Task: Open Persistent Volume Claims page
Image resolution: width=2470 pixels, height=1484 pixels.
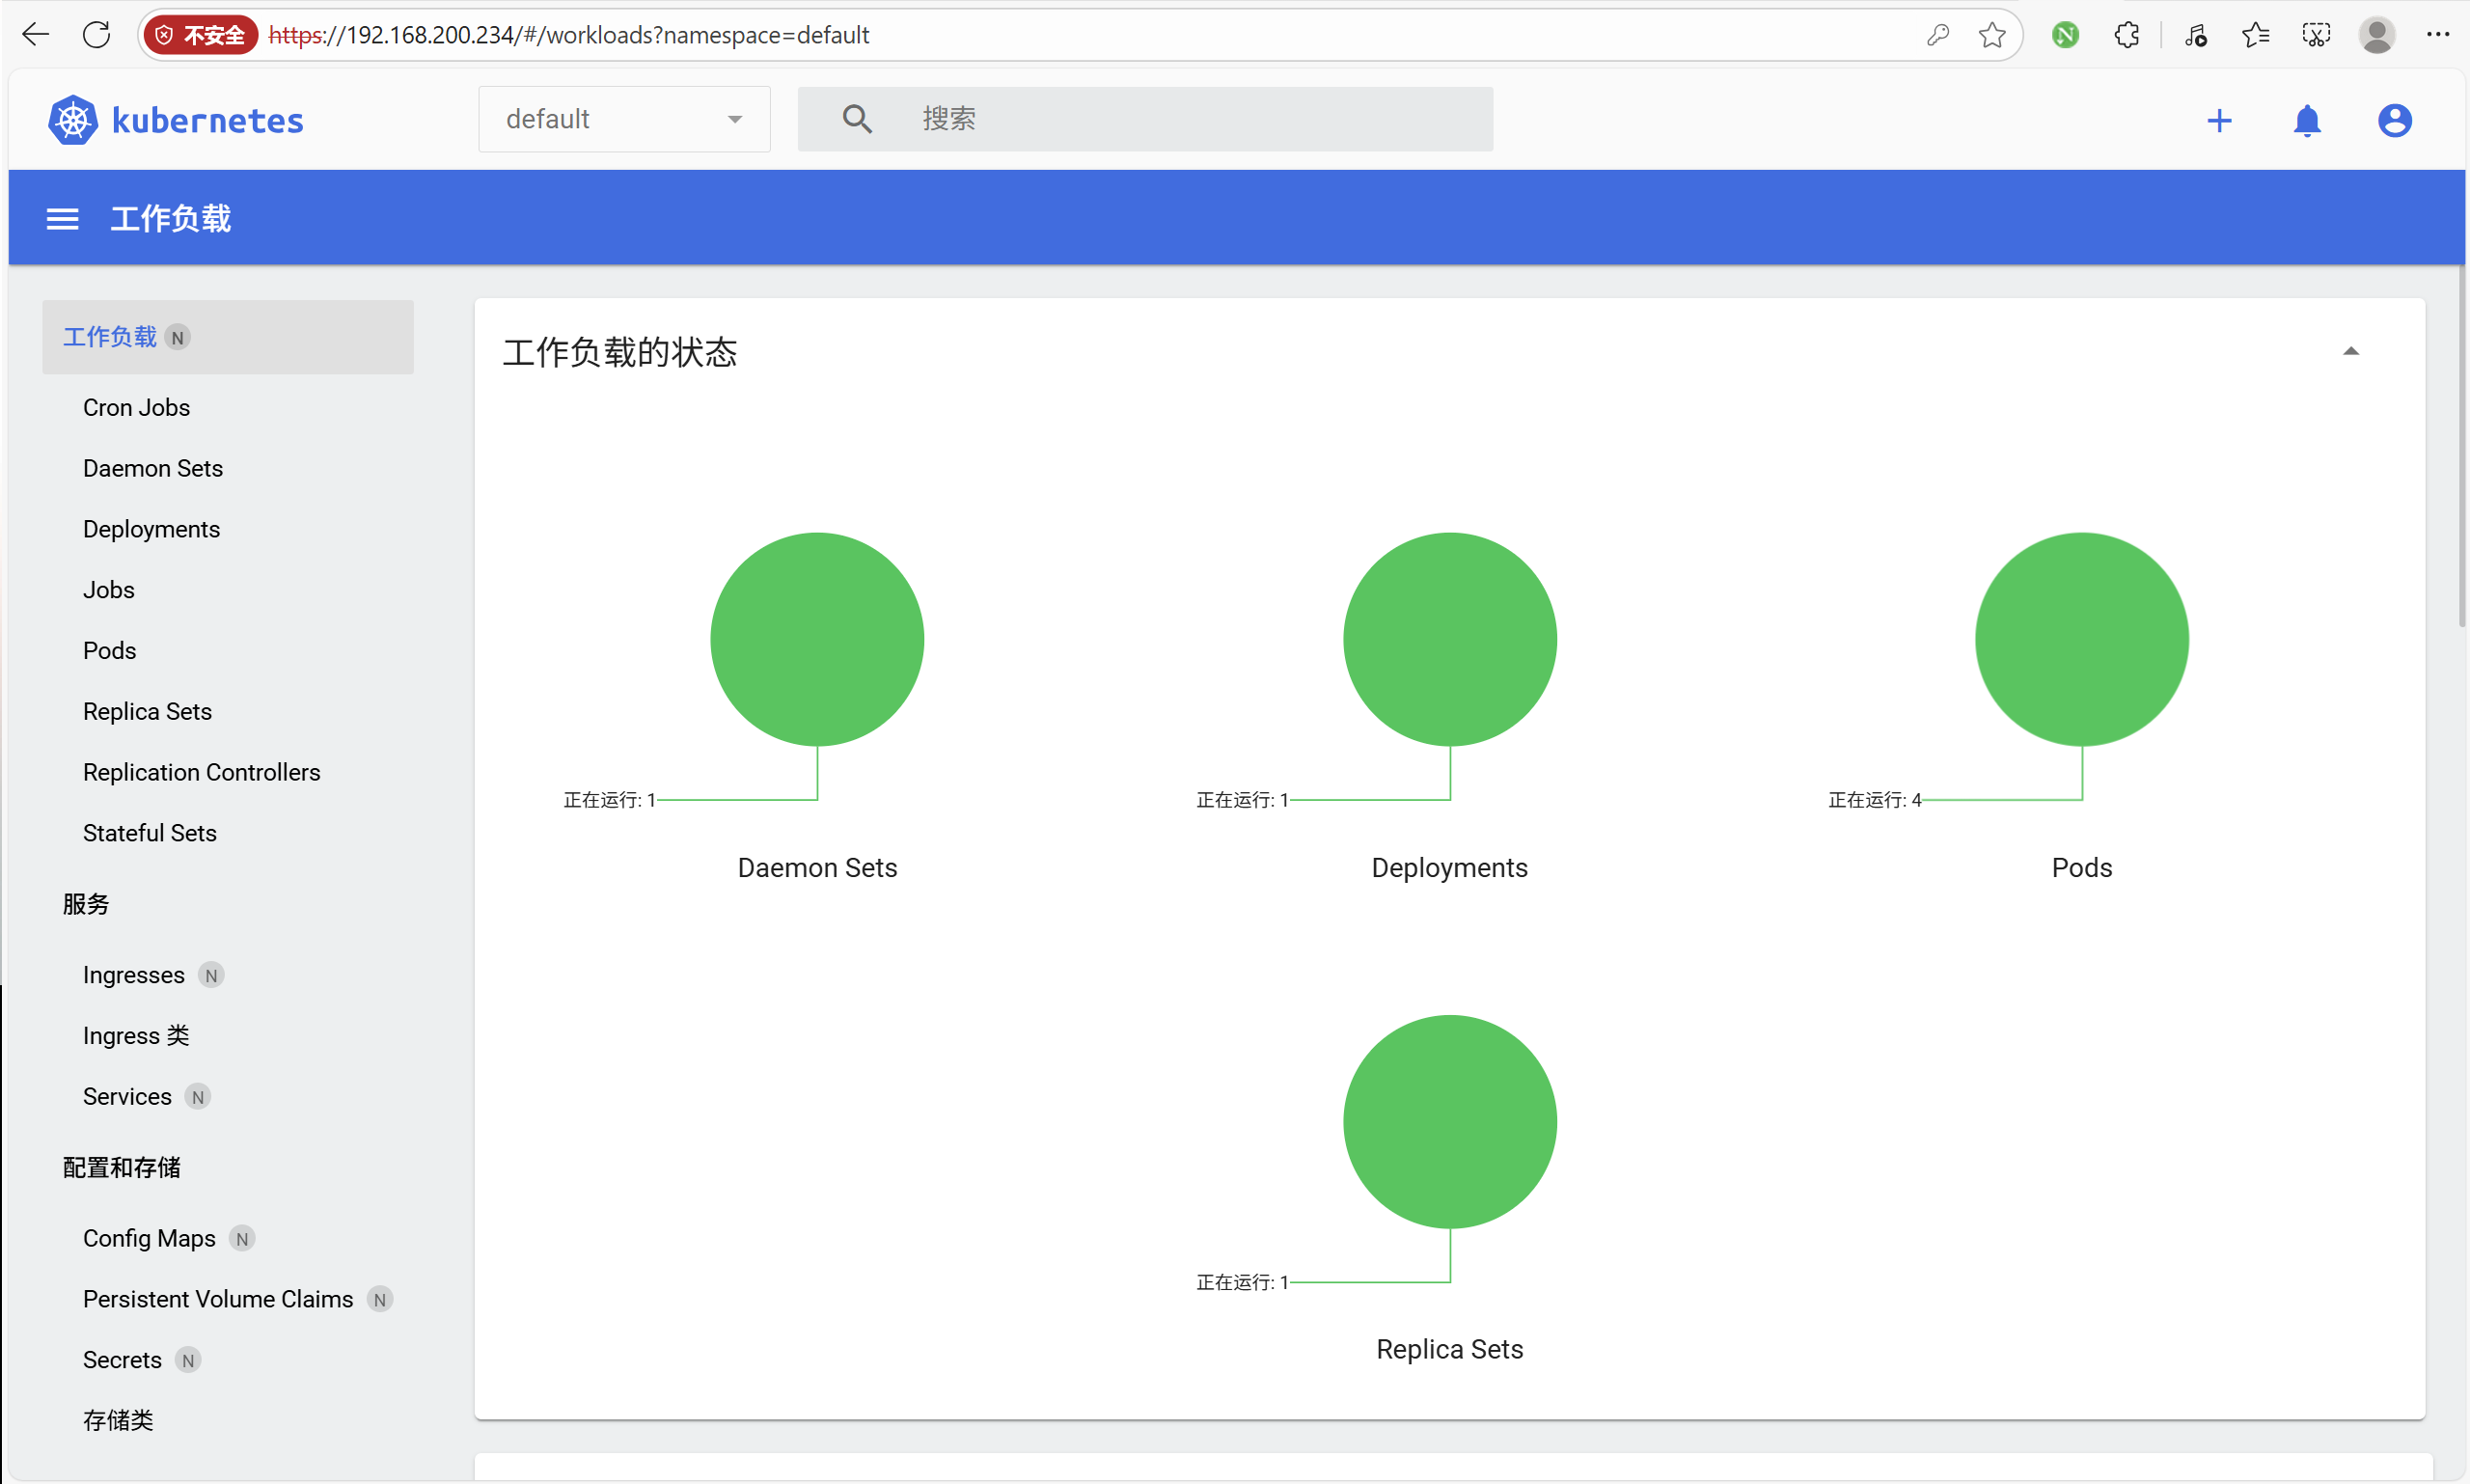Action: [218, 1298]
